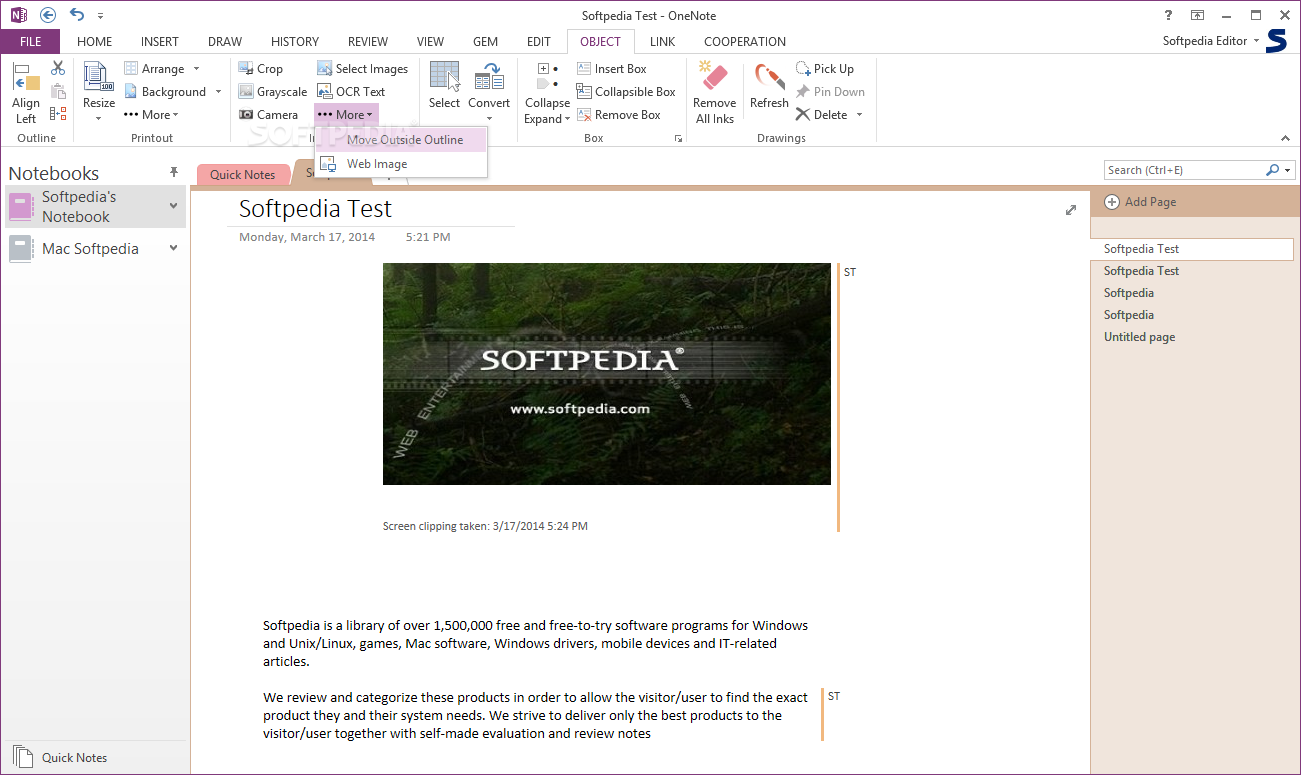Open Customize Quick Access Toolbar dropdown

pos(100,16)
